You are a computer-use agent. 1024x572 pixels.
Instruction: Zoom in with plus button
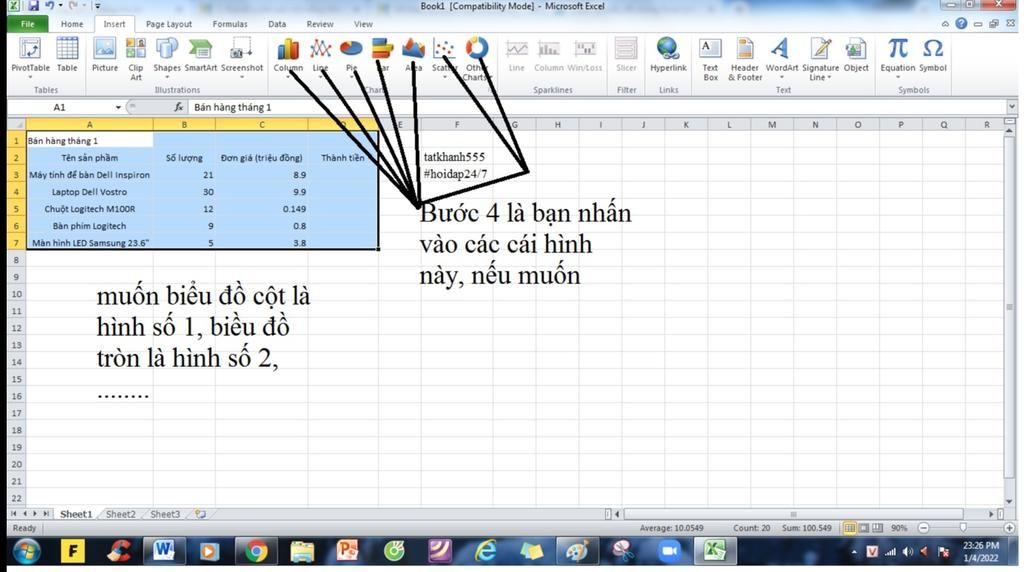click(1010, 528)
